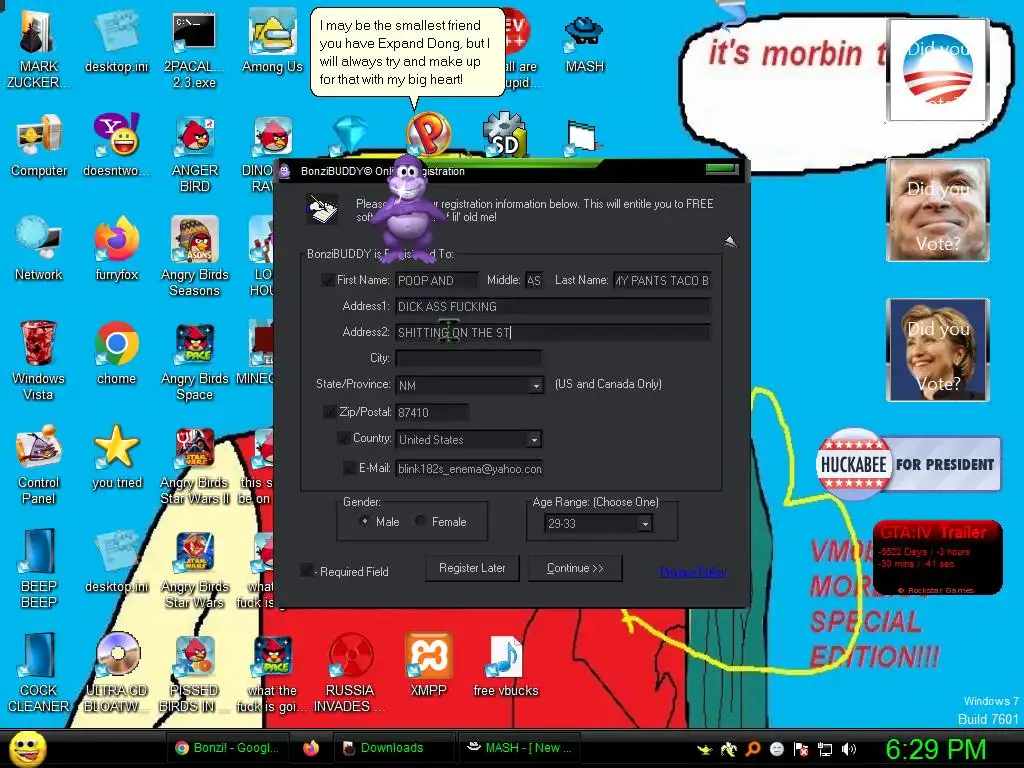This screenshot has width=1024, height=768.
Task: Open the PISSED BIRDS IN desktop icon
Action: [x=194, y=673]
